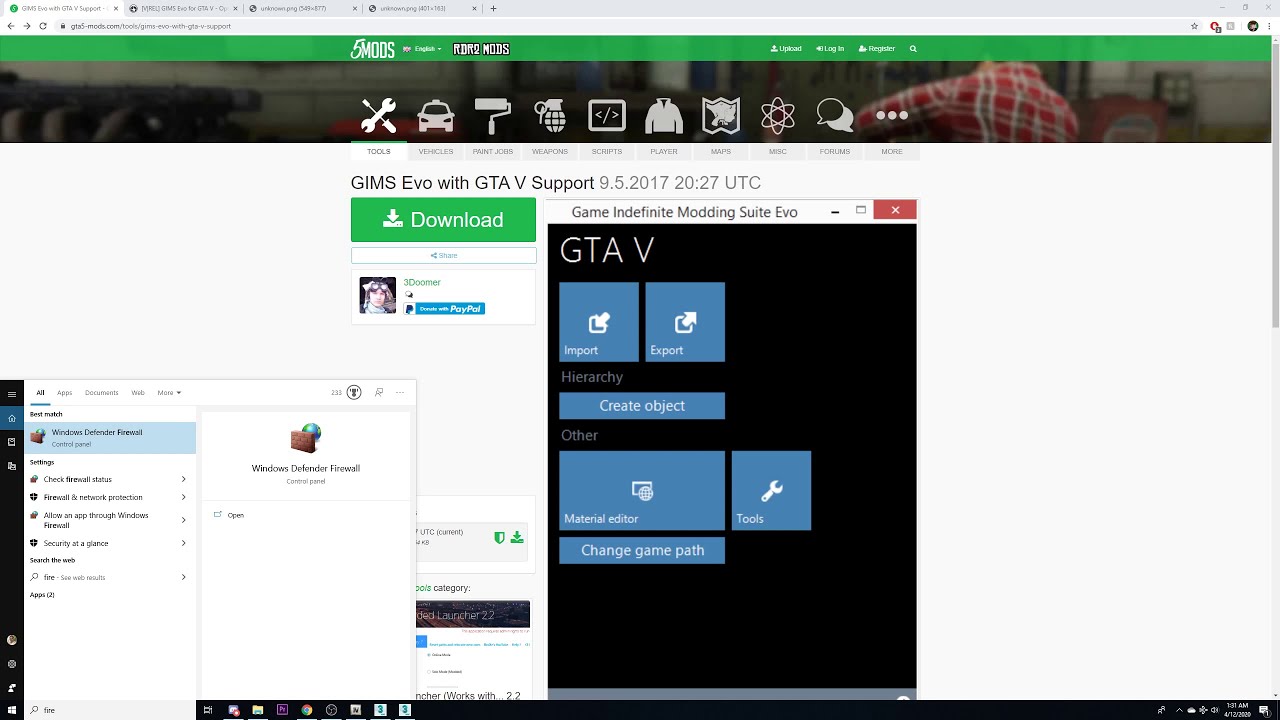Image resolution: width=1280 pixels, height=720 pixels.
Task: Click the RDR2 MODS logo link
Action: point(481,48)
